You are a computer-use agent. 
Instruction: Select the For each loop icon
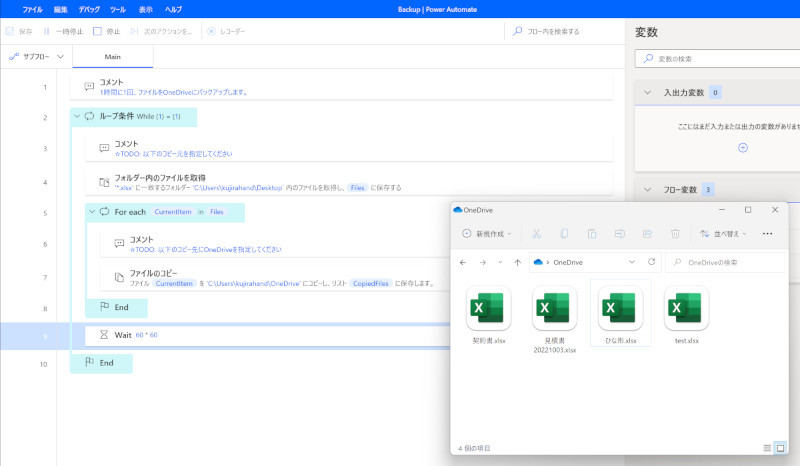(x=104, y=211)
